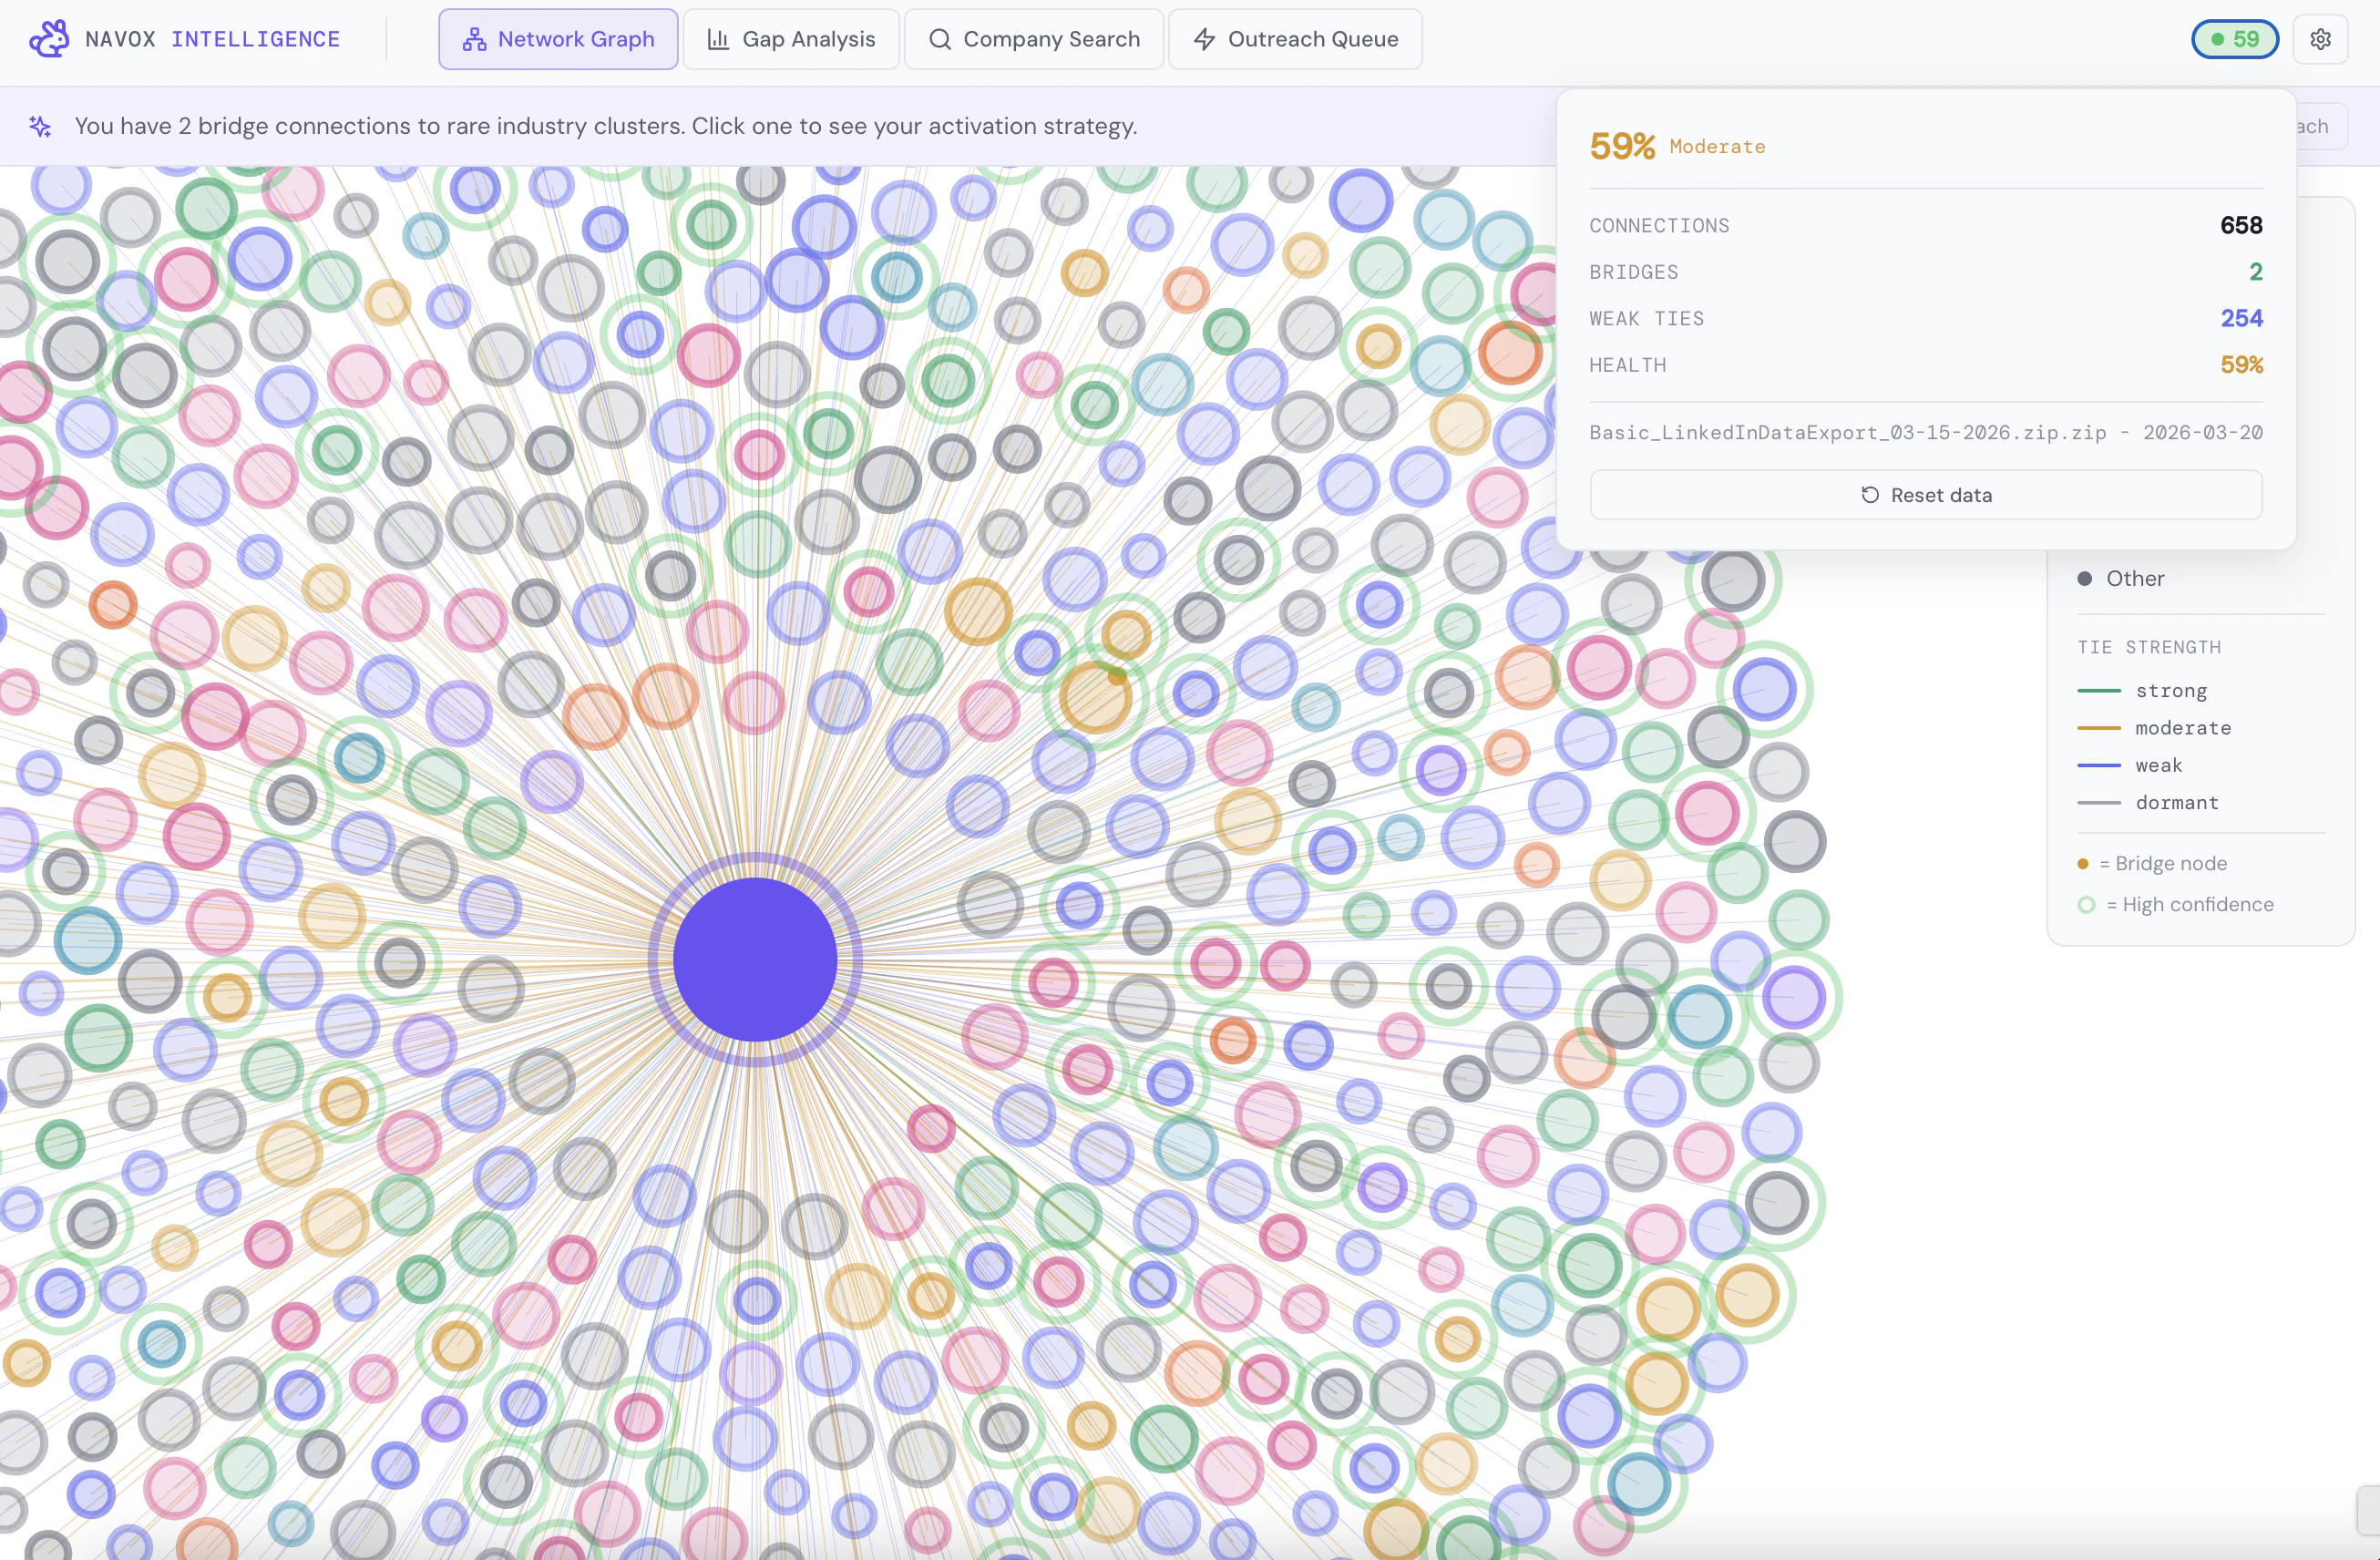Click the partially hidden outreach button in banner
2380x1560 pixels.
tap(2320, 126)
